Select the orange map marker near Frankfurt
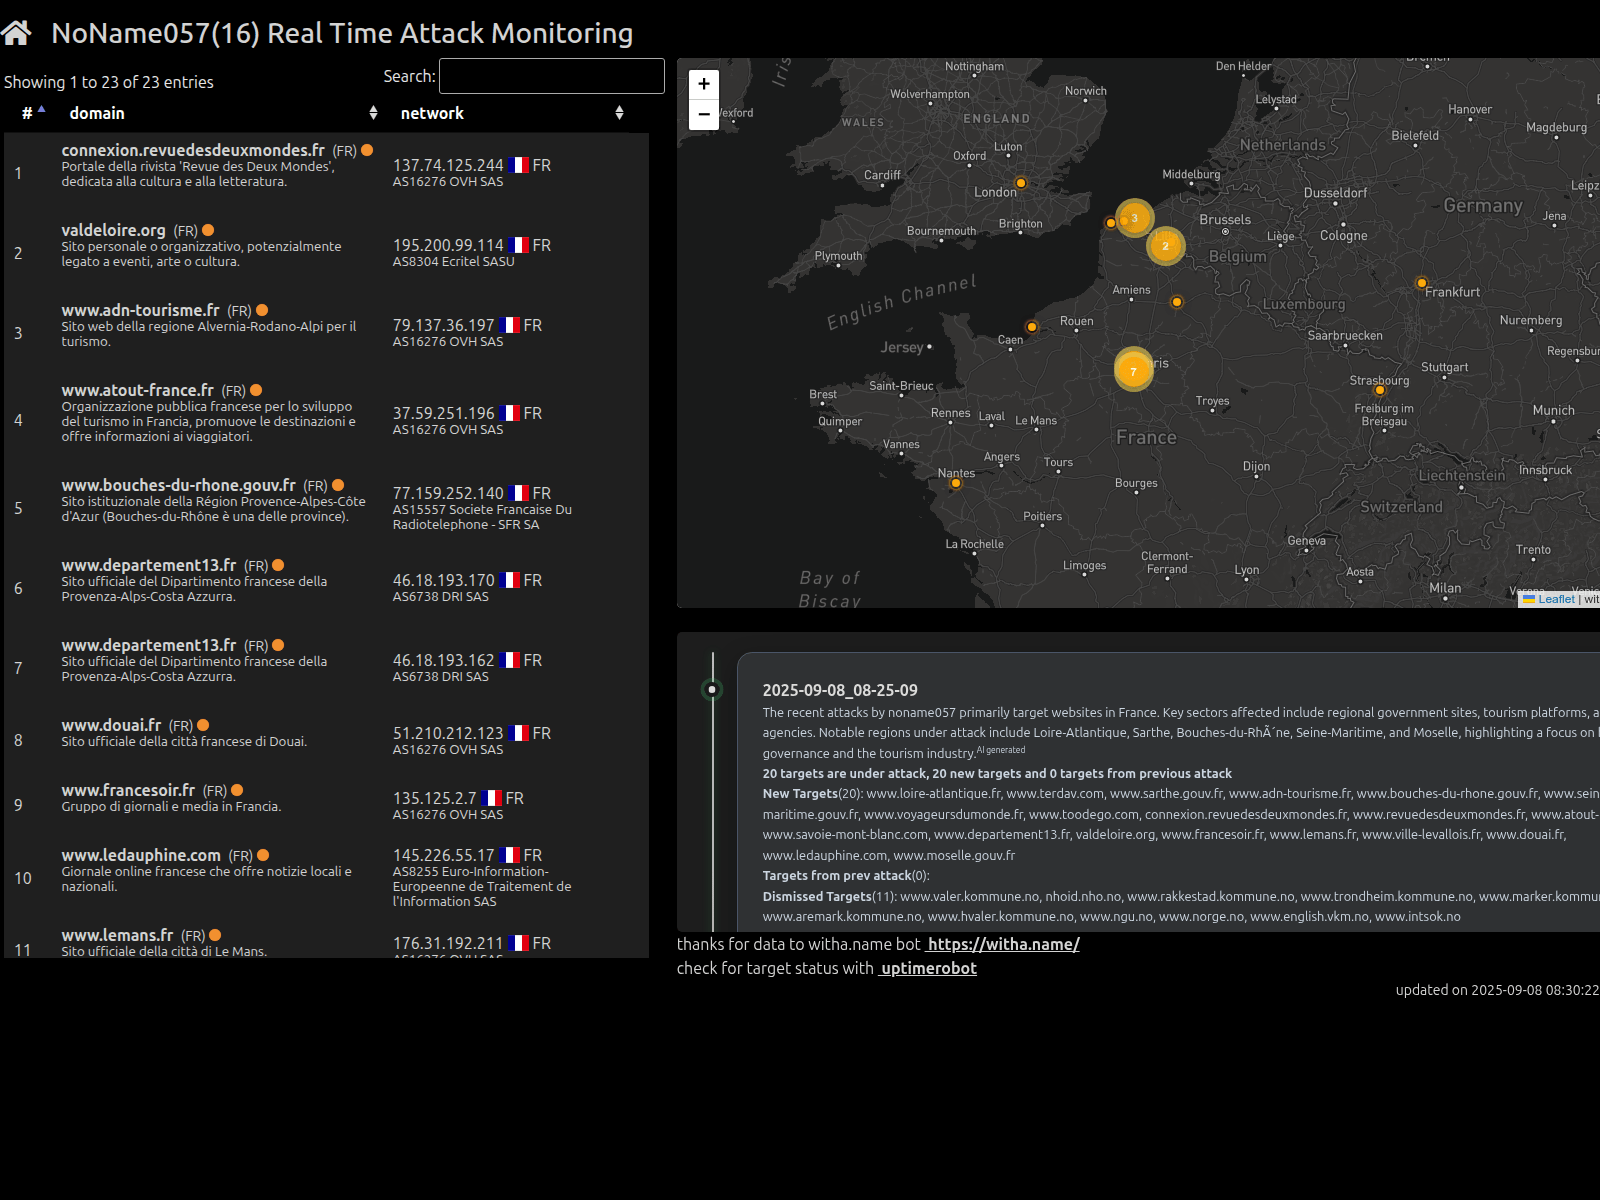 pos(1421,283)
